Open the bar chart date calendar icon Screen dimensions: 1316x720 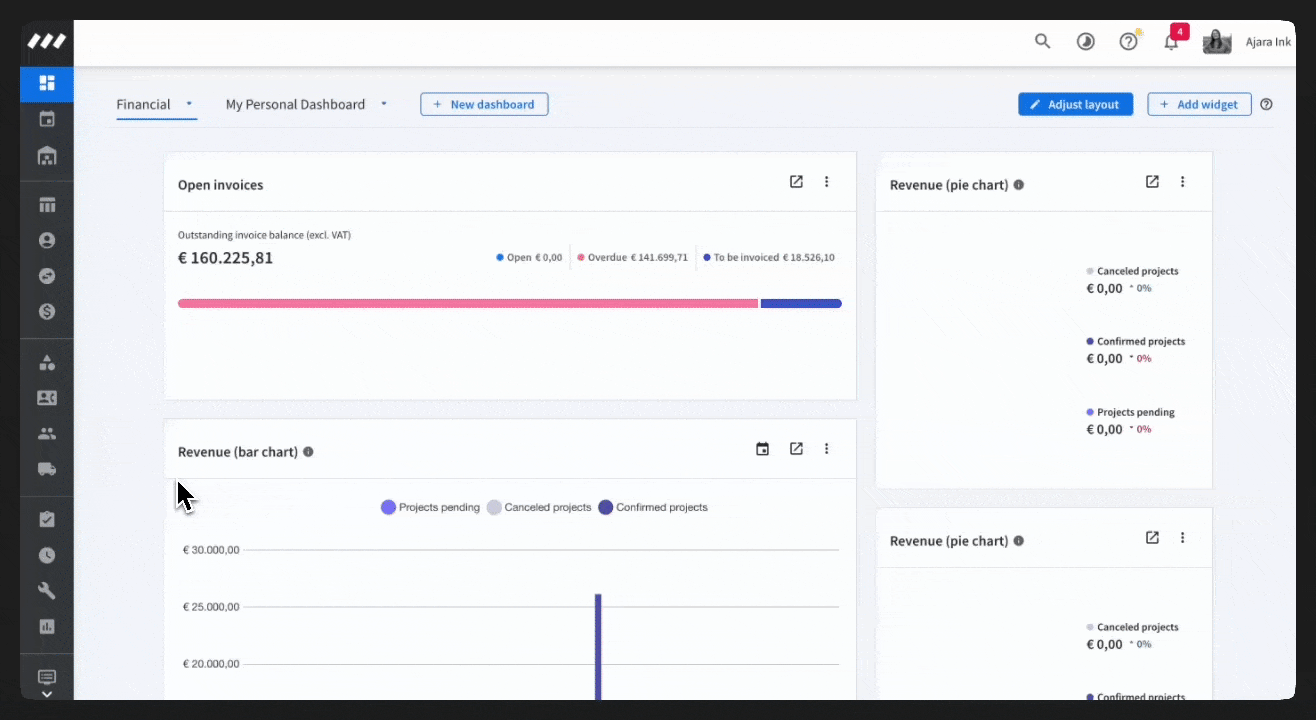coord(762,449)
